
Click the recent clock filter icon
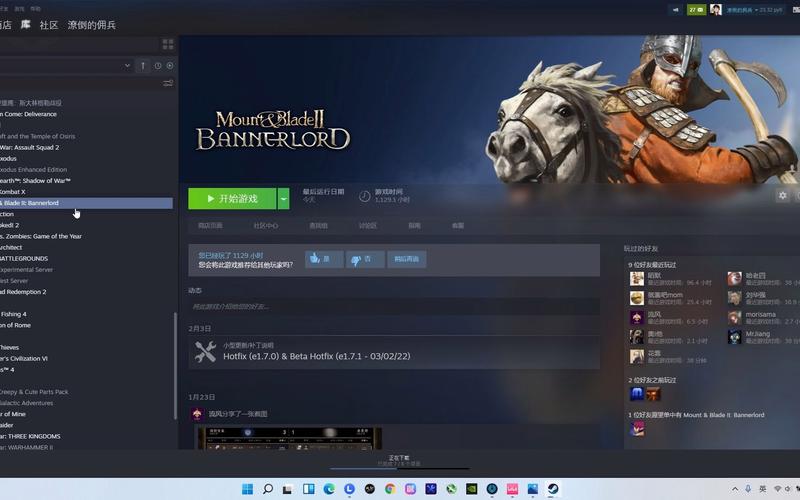pos(158,65)
